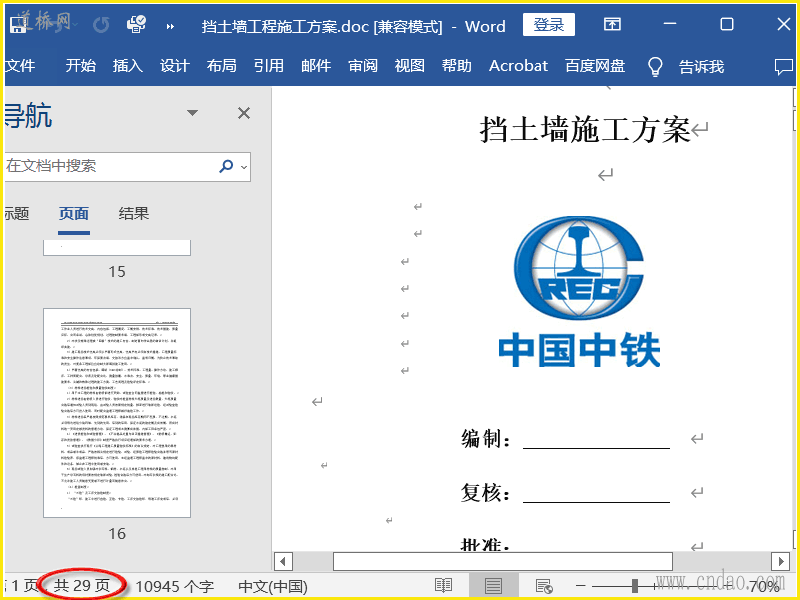Click the zoom slider handle
Image resolution: width=800 pixels, height=600 pixels.
(x=635, y=586)
